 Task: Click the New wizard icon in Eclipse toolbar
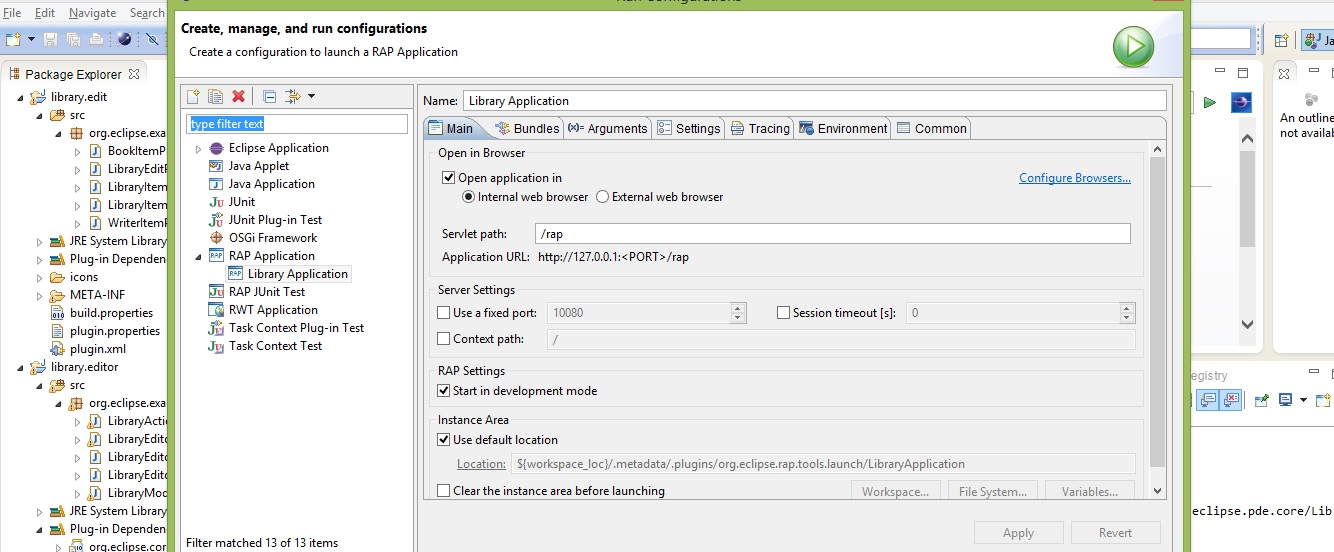13,39
